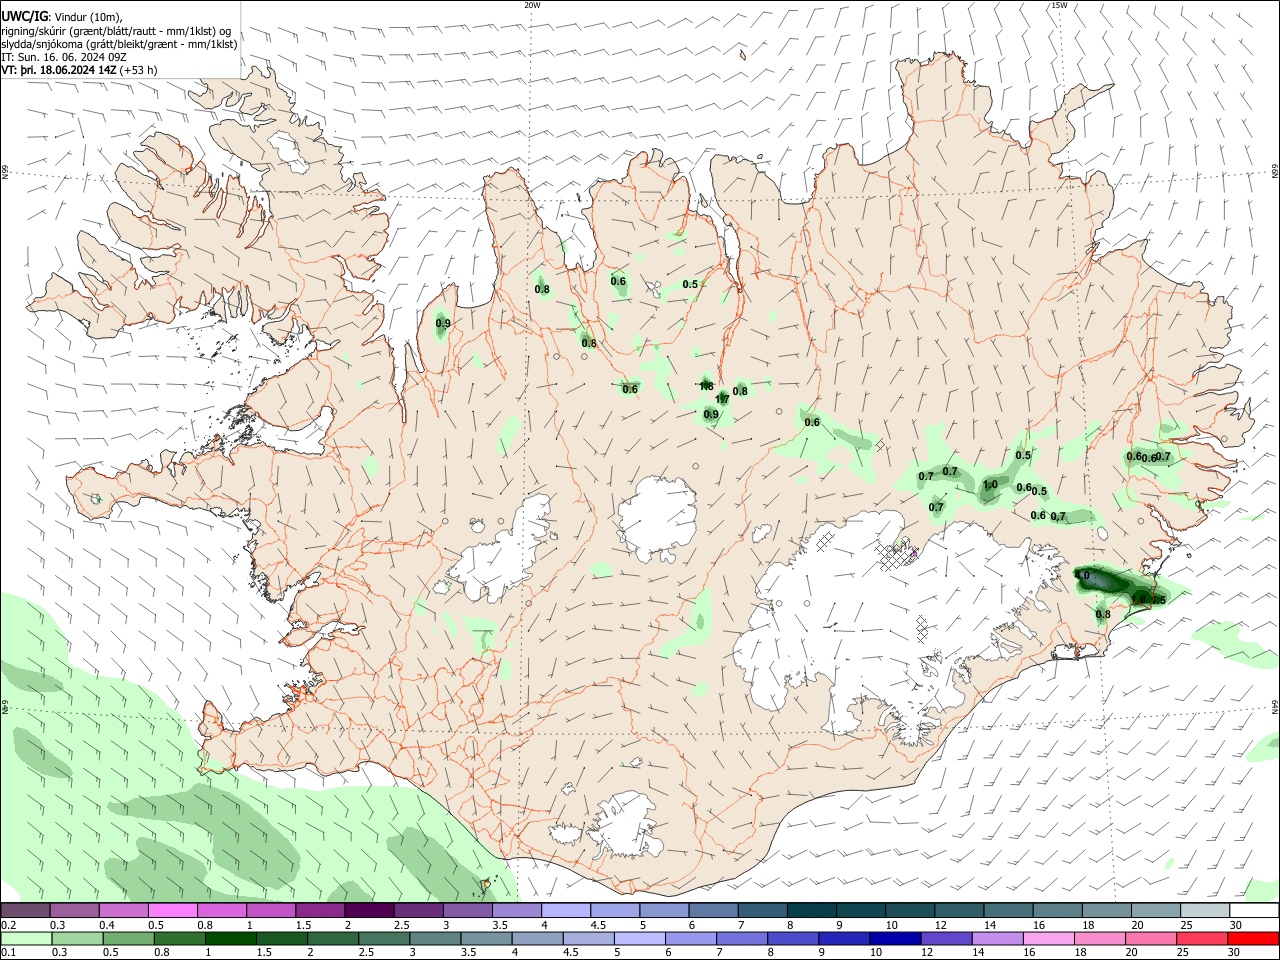The width and height of the screenshot is (1280, 960).
Task: Select the 'VT: þri. 18.06.2024 14Z' valid time text
Action: pos(58,70)
